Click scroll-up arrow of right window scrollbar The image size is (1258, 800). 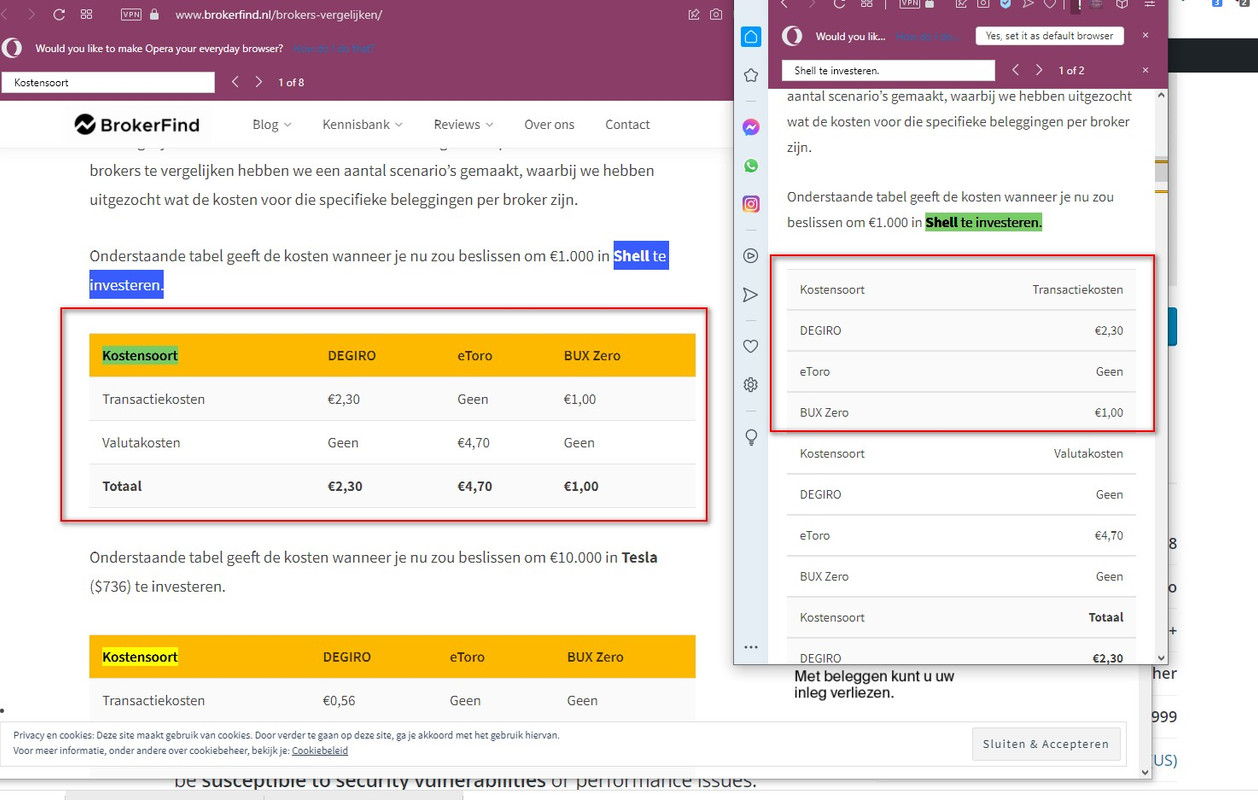[x=1161, y=96]
